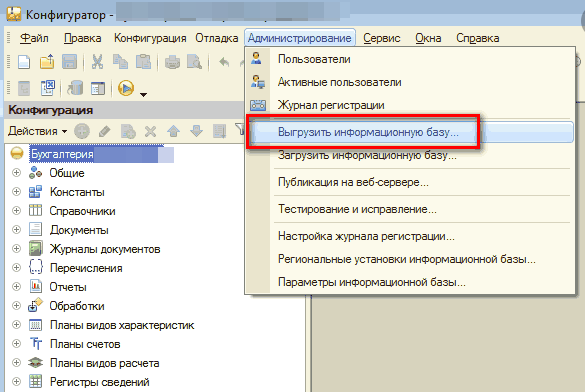Screen dimensions: 585x392
Task: Click the Save floppy disk icon
Action: pyautogui.click(x=69, y=62)
